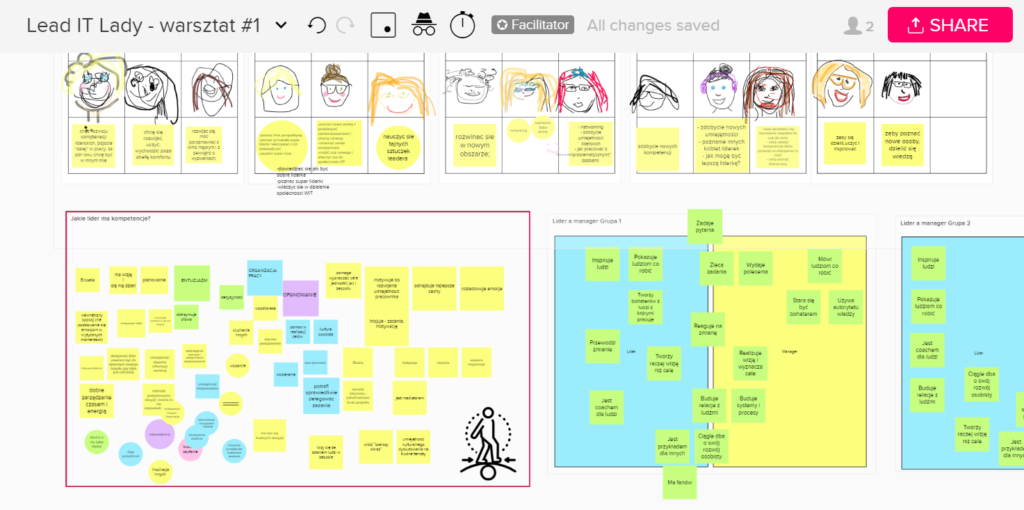Toggle private mode incognito icon
This screenshot has height=510, width=1024.
(424, 25)
